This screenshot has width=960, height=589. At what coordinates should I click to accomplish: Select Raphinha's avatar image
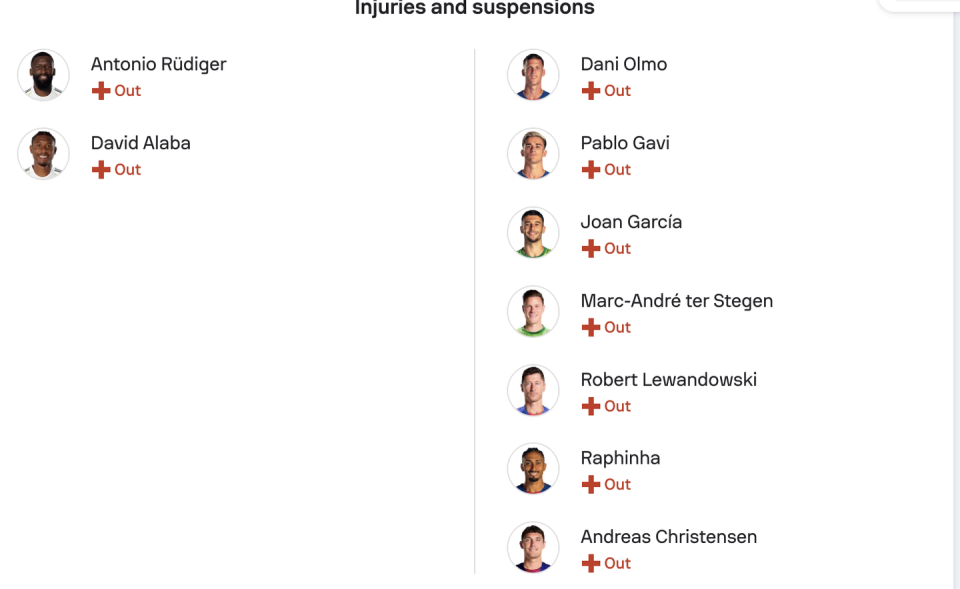pyautogui.click(x=533, y=469)
